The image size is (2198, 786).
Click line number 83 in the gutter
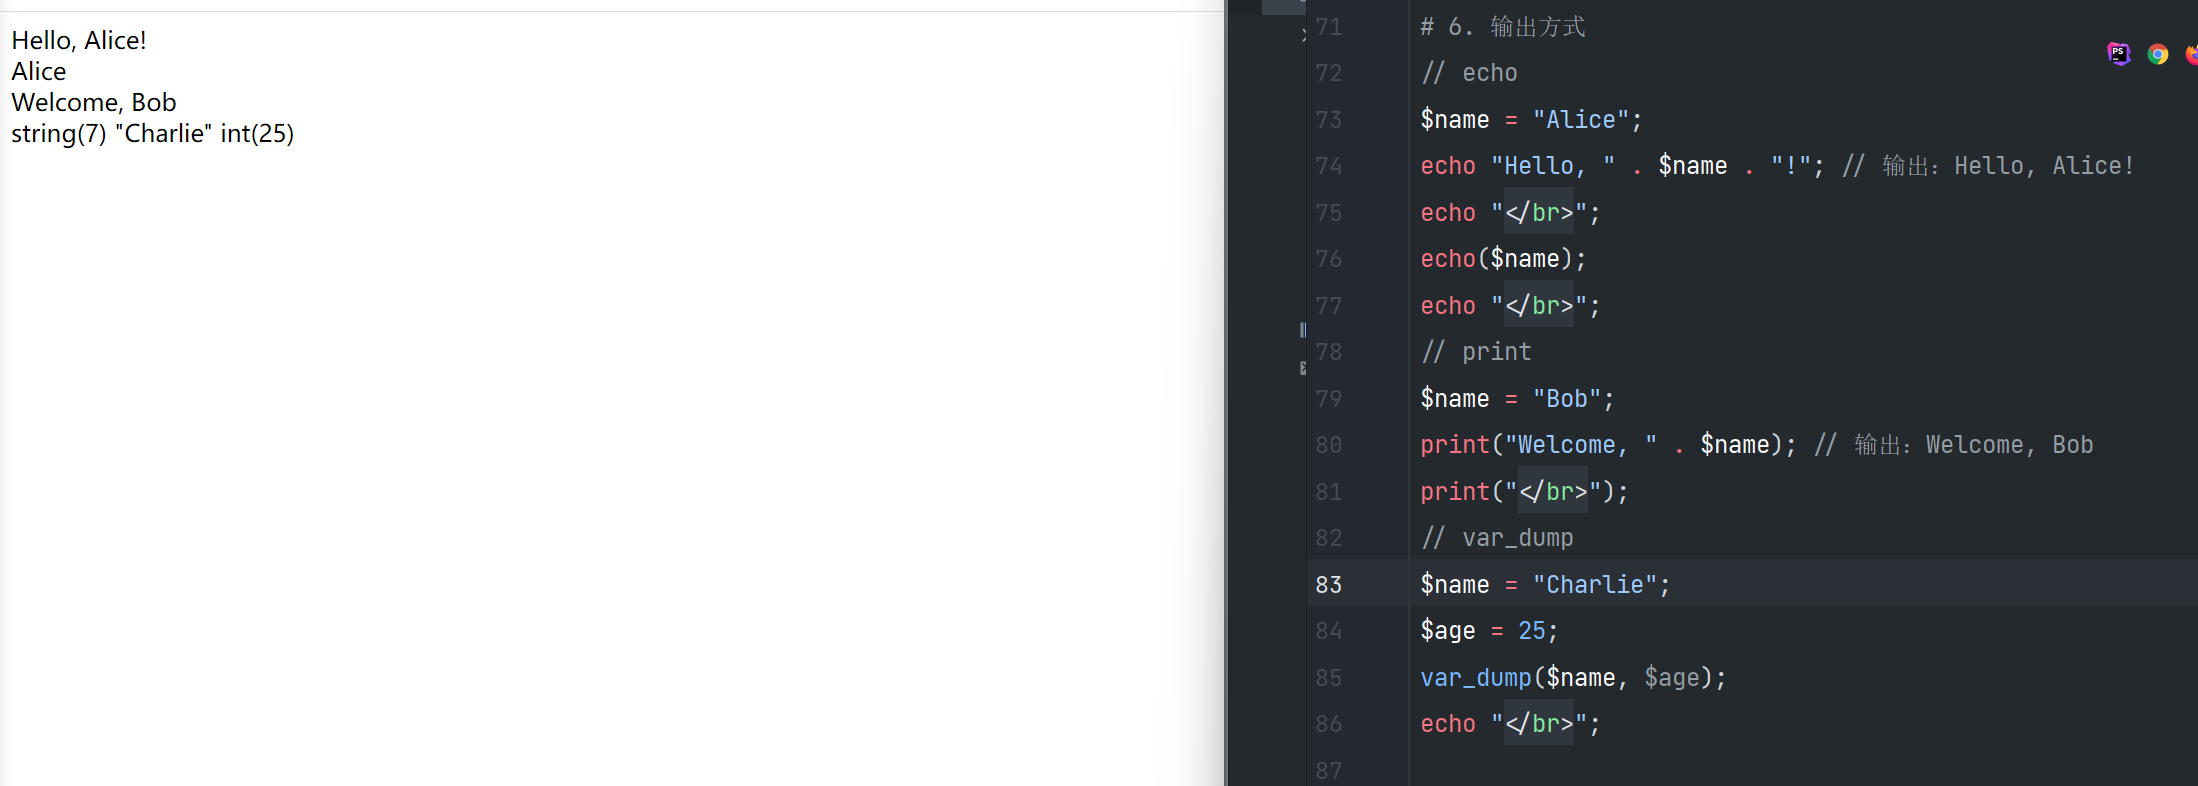click(1329, 585)
